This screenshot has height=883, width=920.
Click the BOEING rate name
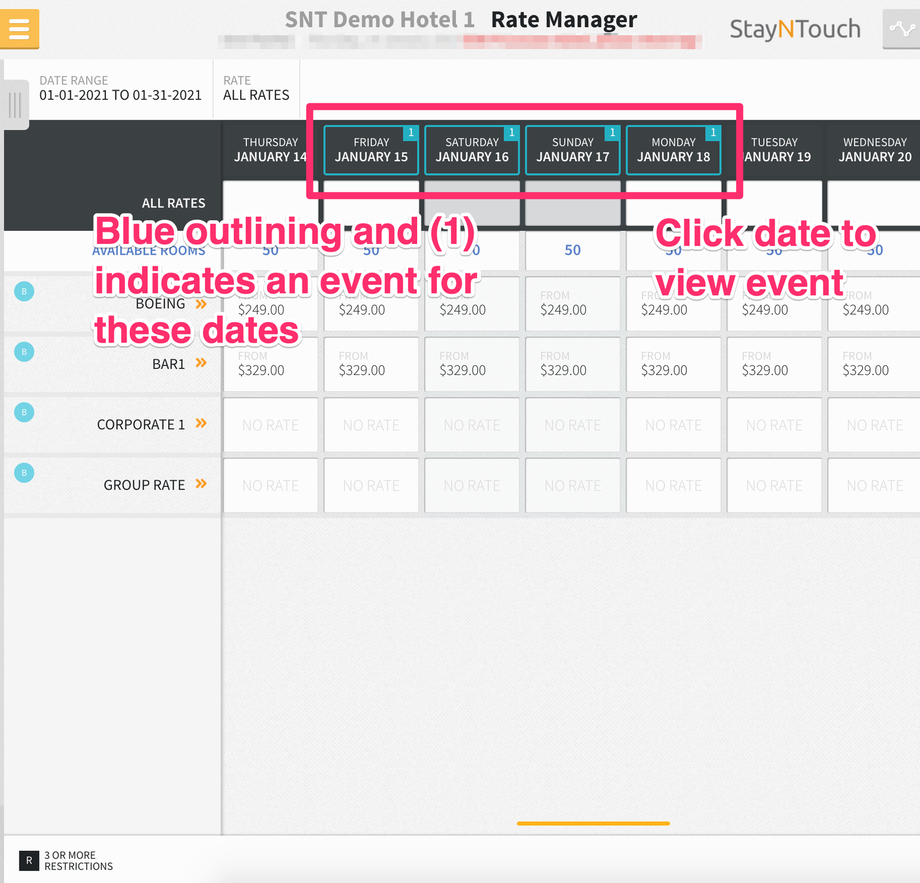(160, 304)
